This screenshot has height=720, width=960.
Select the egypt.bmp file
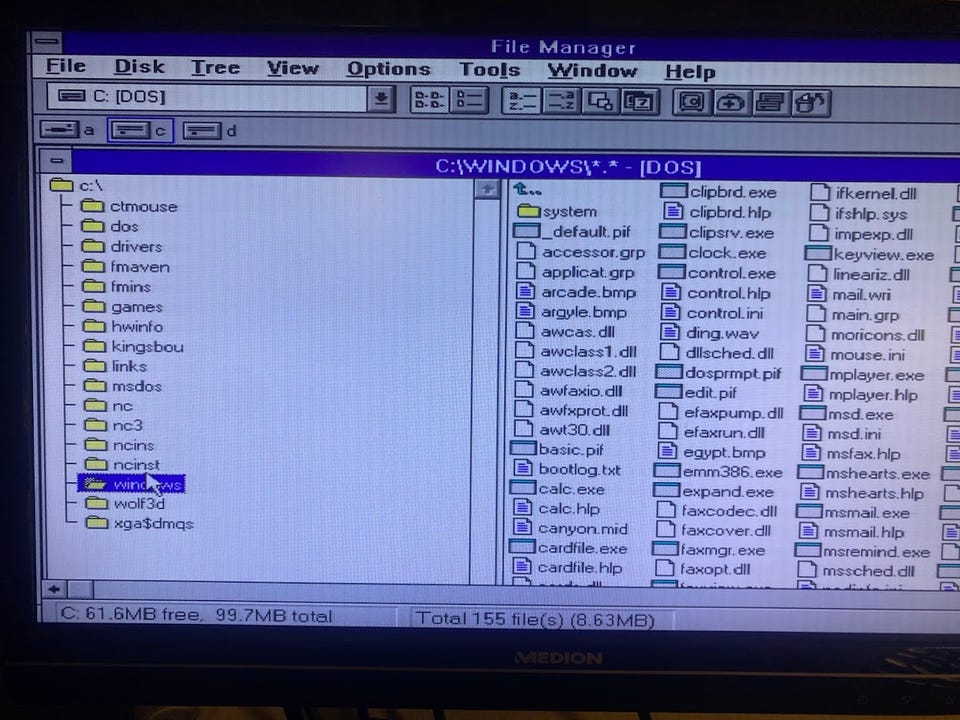711,452
